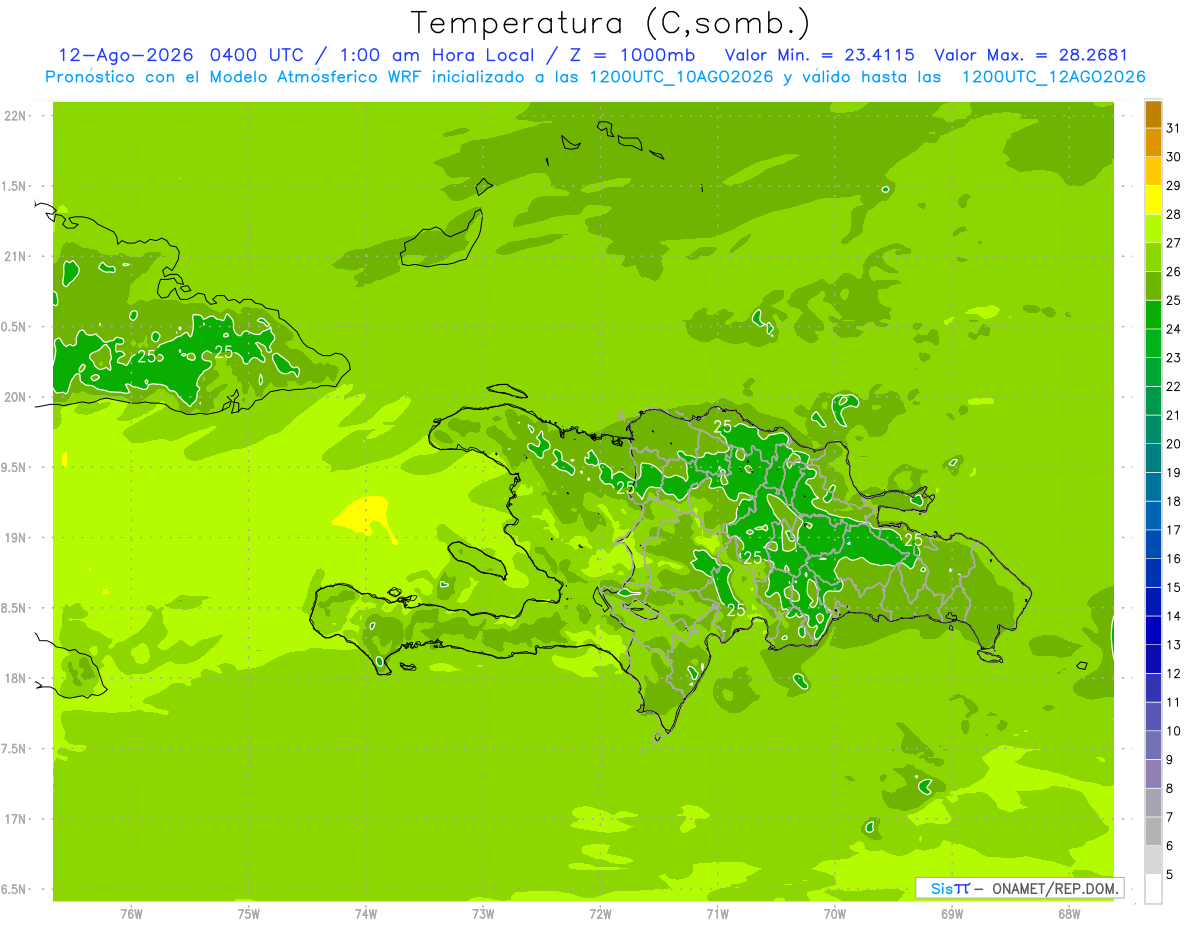Pick the green 24 degree legend swatch

tap(1153, 315)
